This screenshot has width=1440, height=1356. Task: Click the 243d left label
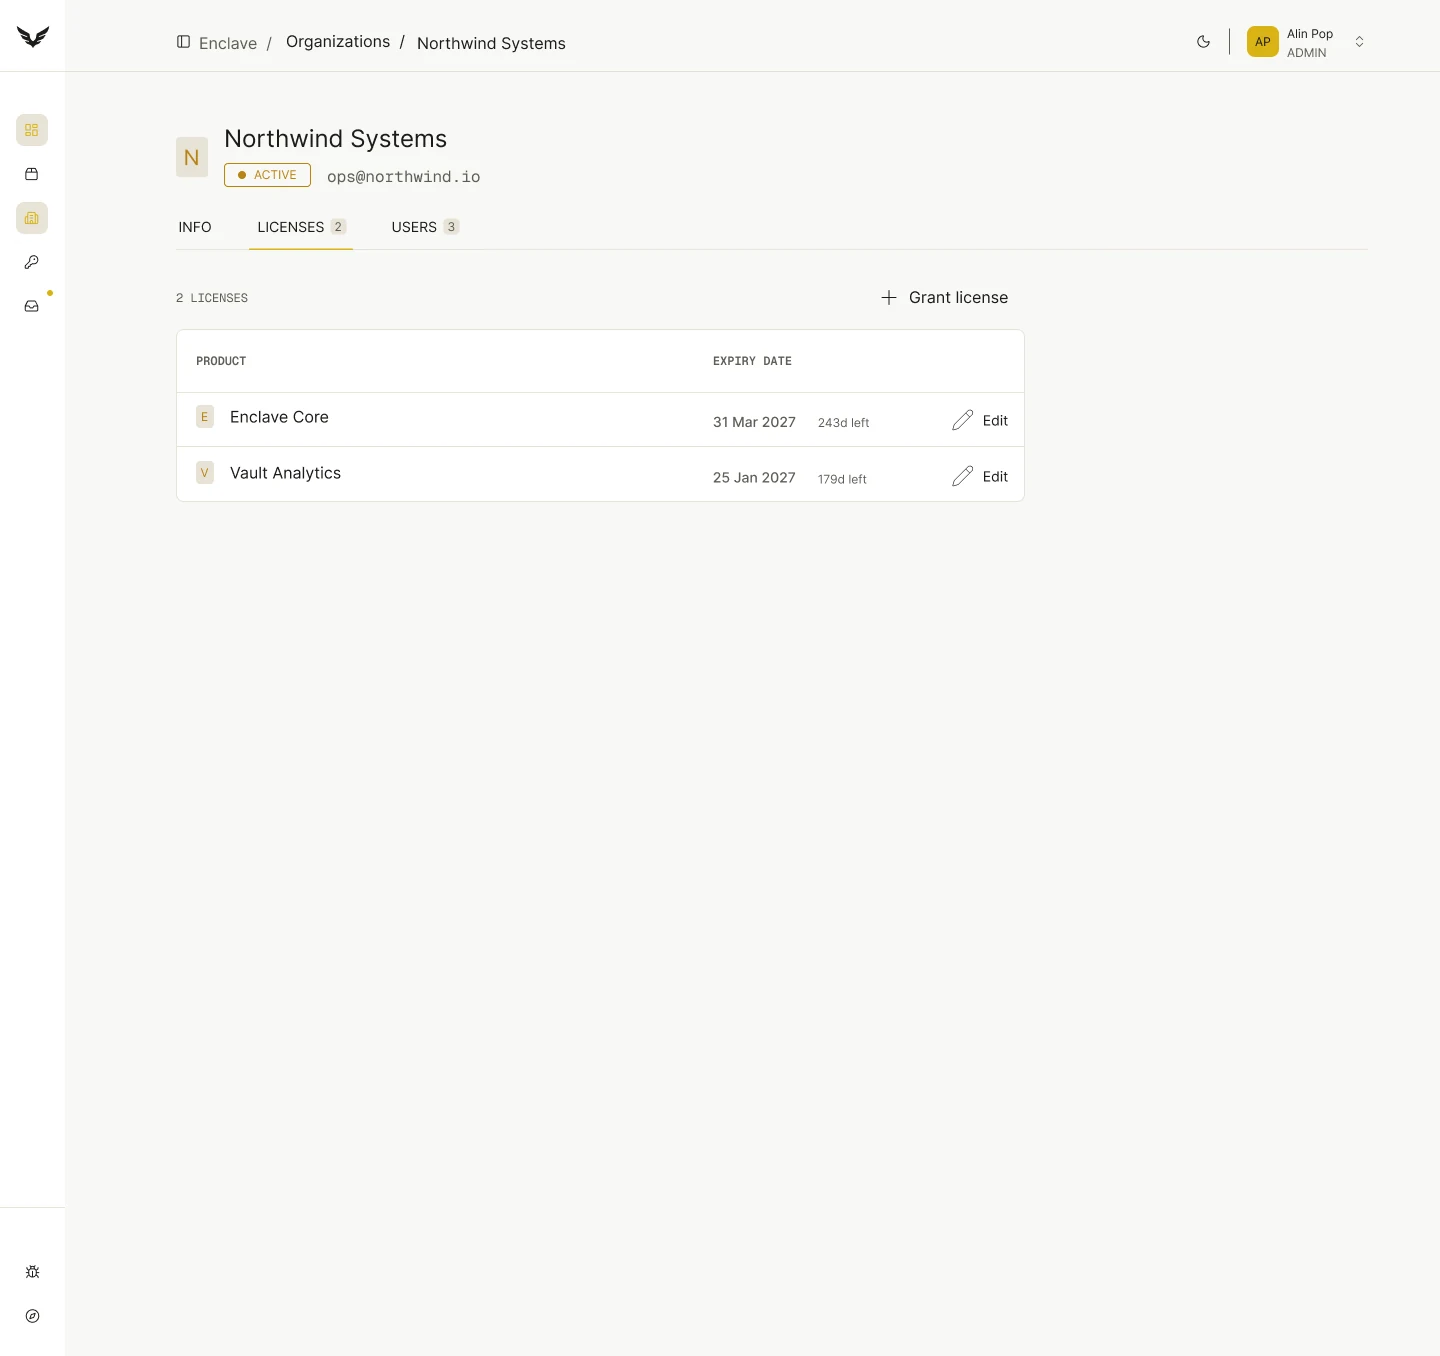(x=843, y=423)
